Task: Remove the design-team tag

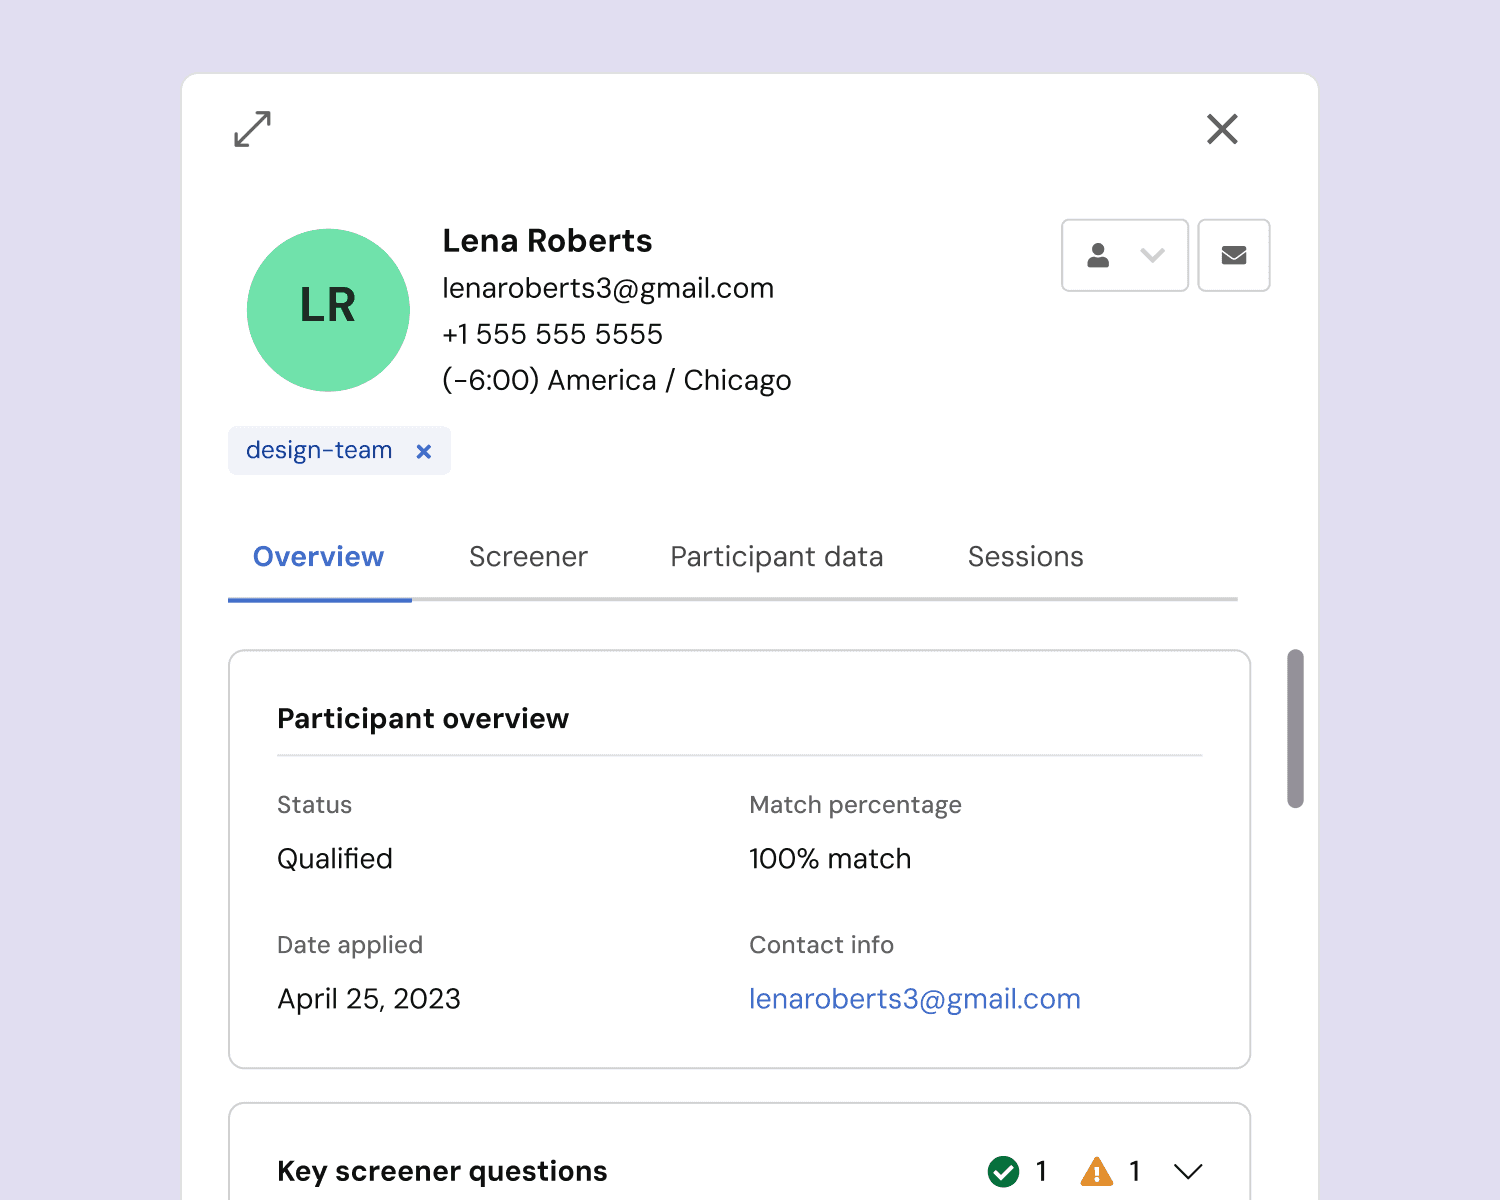Action: (424, 451)
